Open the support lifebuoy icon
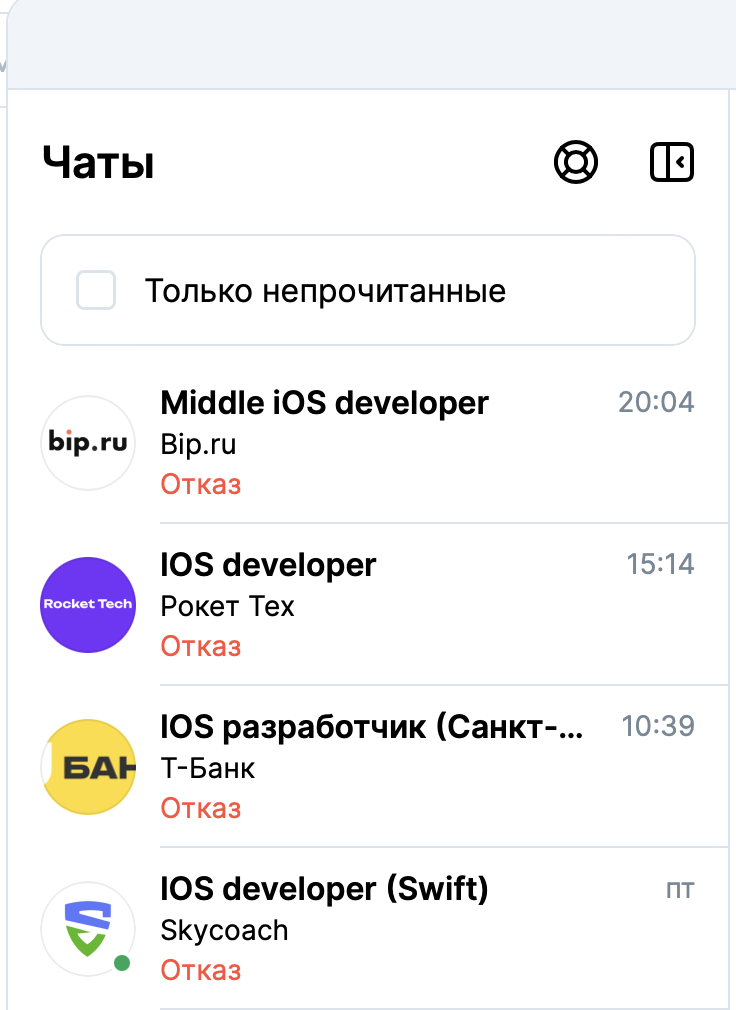The height and width of the screenshot is (1010, 736). coord(576,162)
